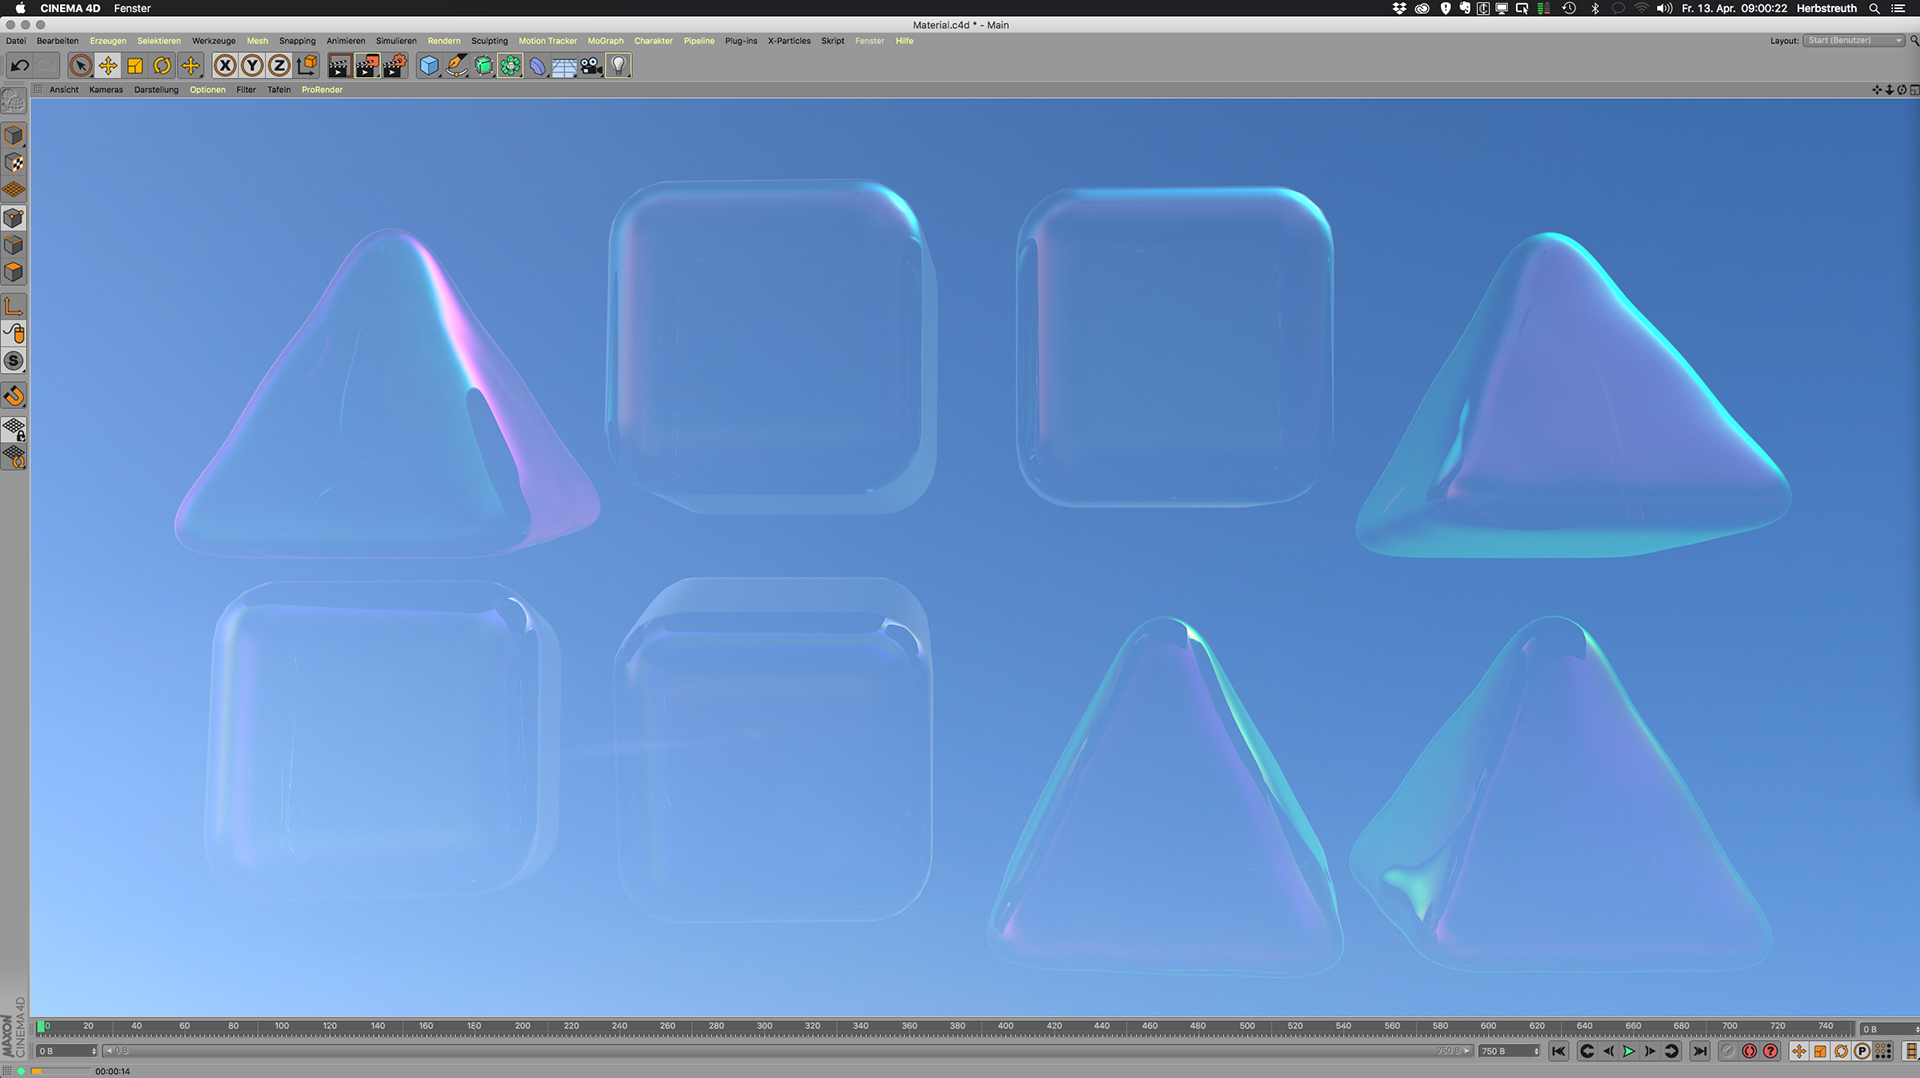
Task: Switch to Polygons mode
Action: [14, 272]
